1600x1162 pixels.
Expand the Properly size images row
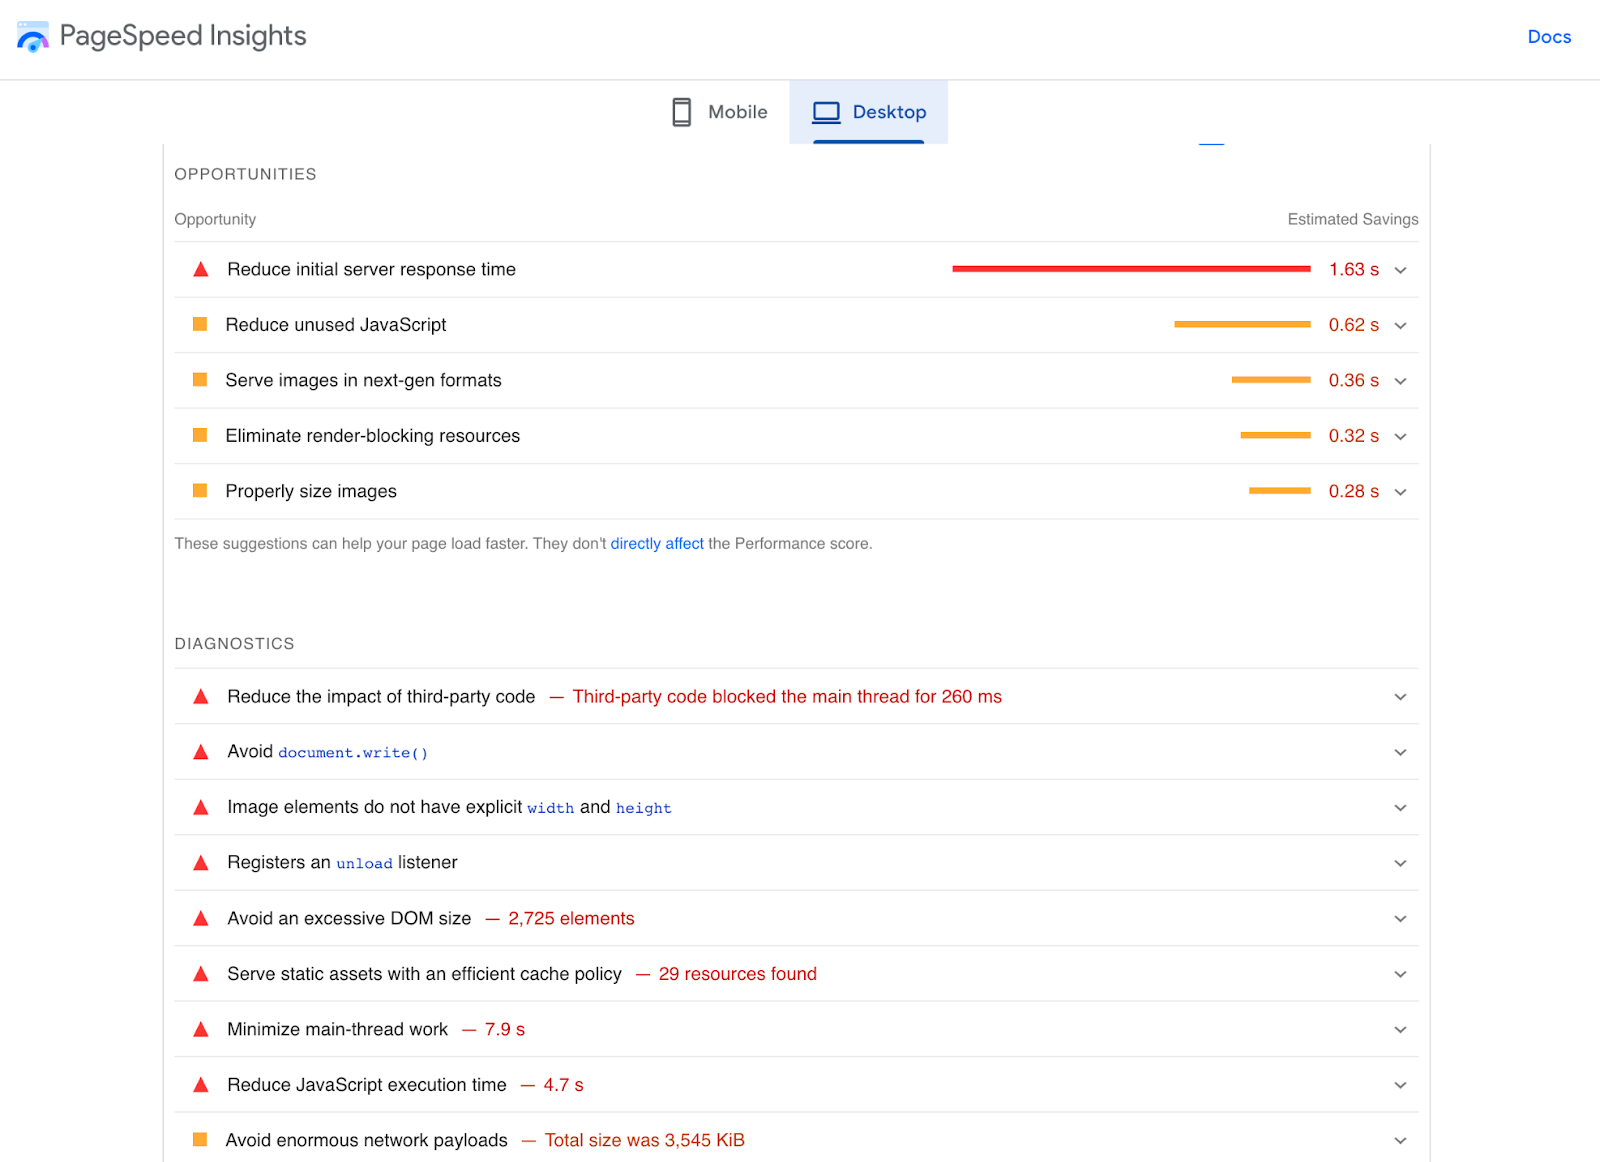pos(1400,492)
